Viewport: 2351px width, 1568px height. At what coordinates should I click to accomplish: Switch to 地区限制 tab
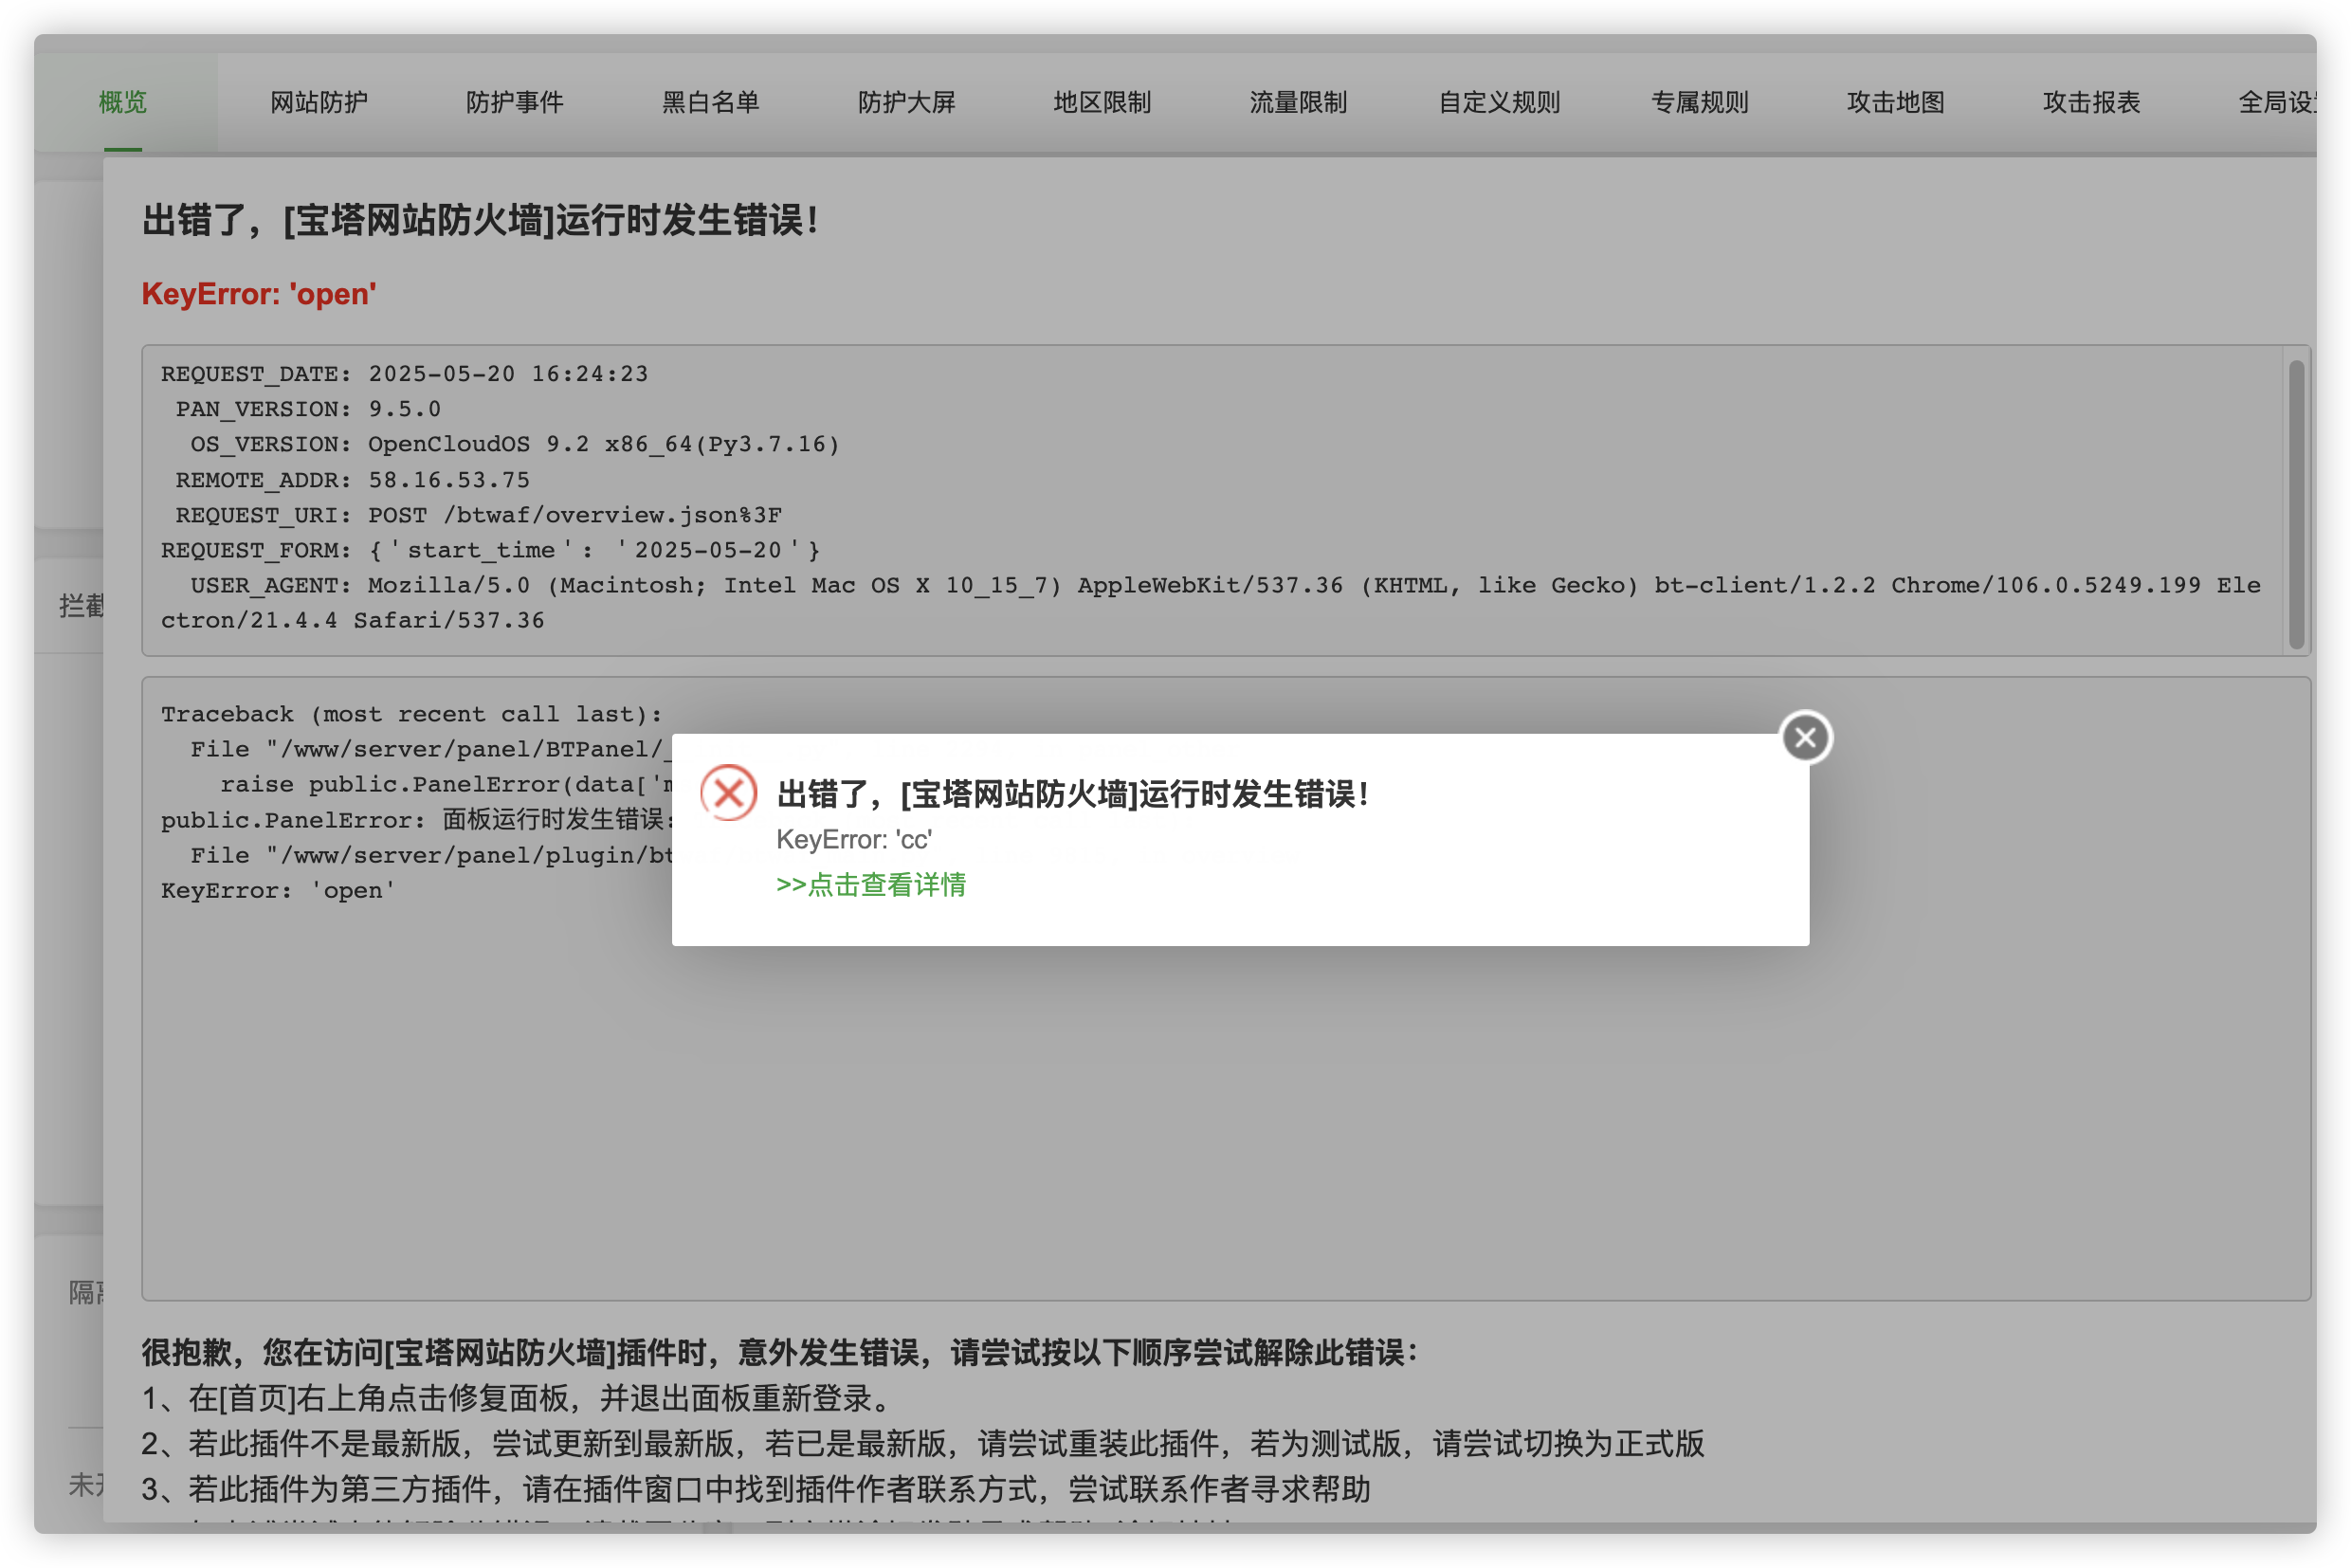tap(1102, 102)
